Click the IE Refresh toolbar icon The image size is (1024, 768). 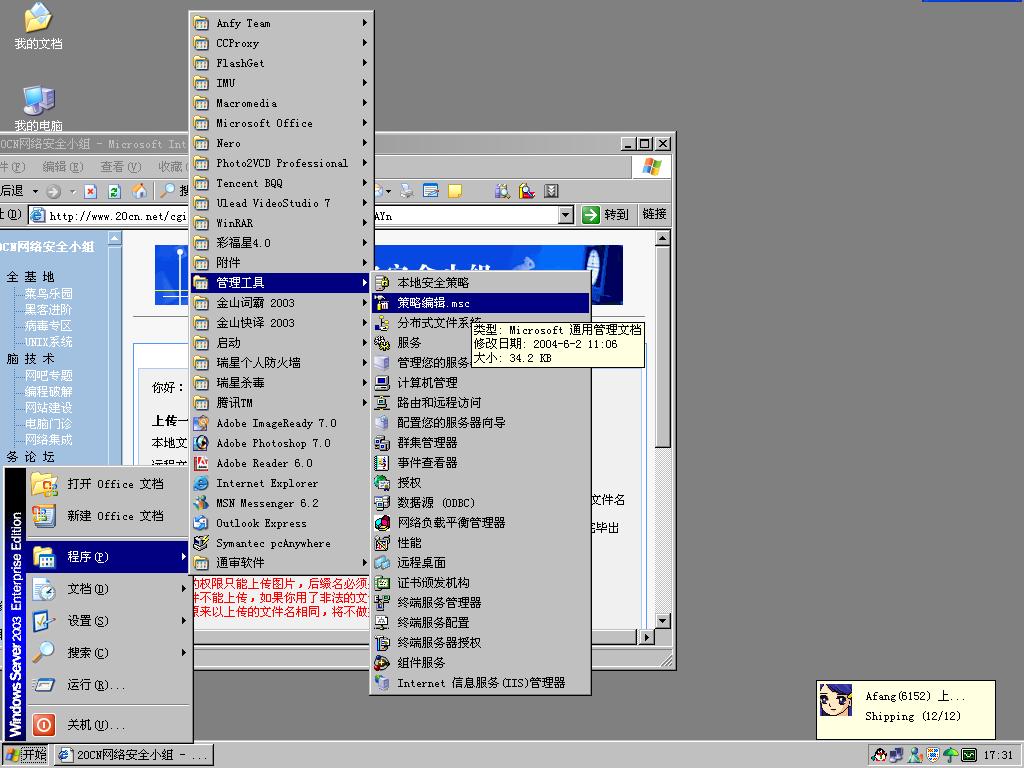click(x=114, y=191)
